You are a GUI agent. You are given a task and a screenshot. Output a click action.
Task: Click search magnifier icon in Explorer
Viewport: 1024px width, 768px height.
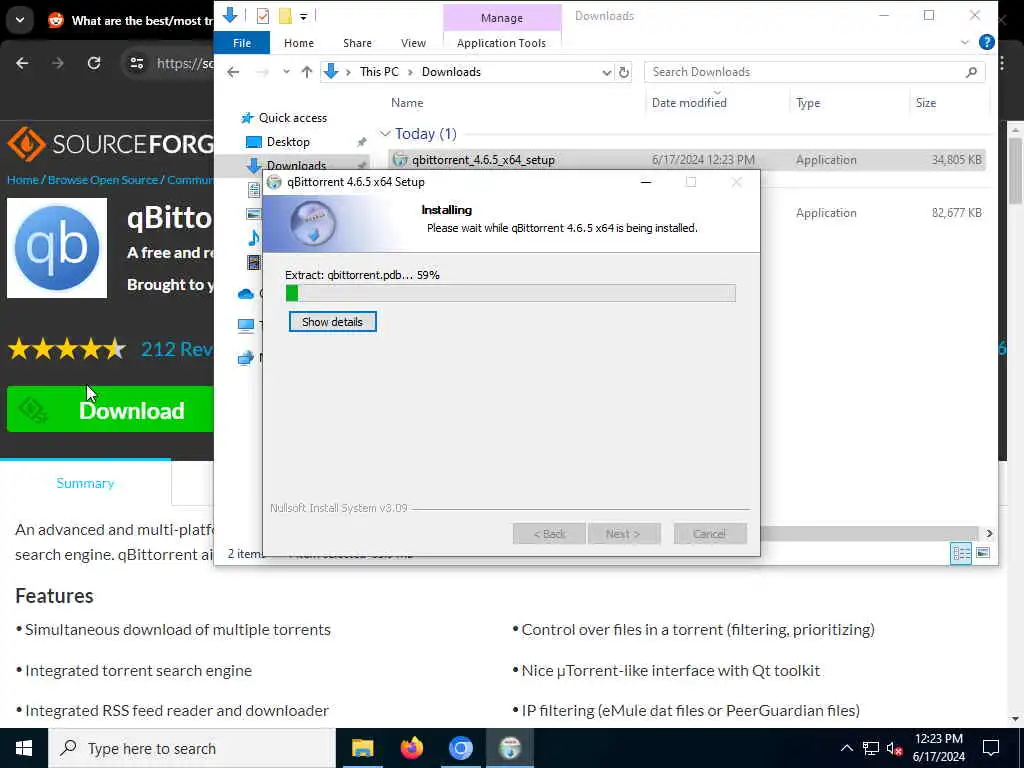(x=972, y=72)
